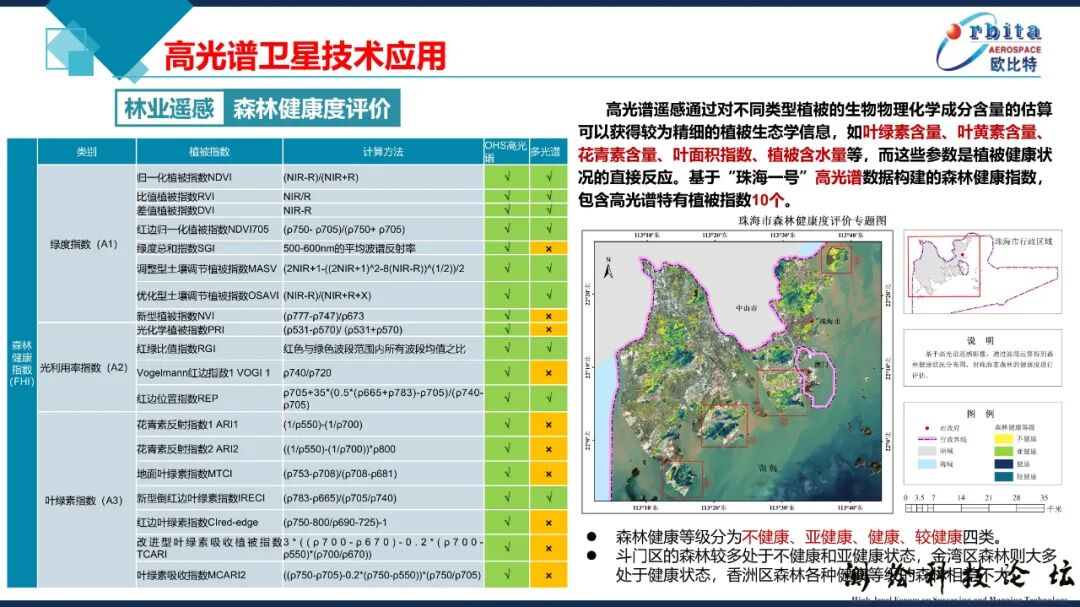1080x607 pixels.
Task: Click the 花青素反射指数2 ARI2 row name
Action: [x=187, y=449]
